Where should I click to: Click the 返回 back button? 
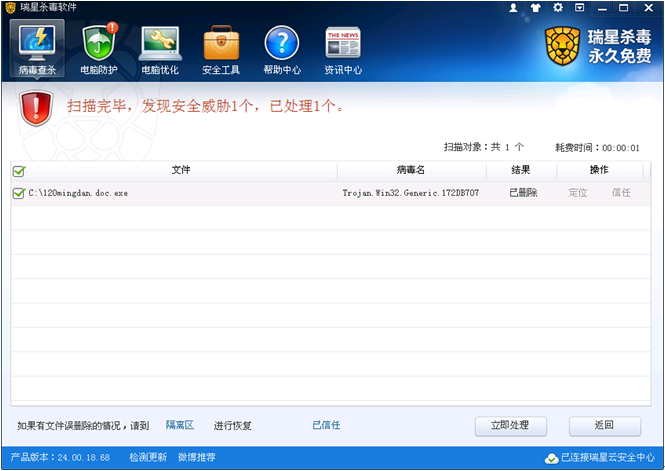(604, 426)
